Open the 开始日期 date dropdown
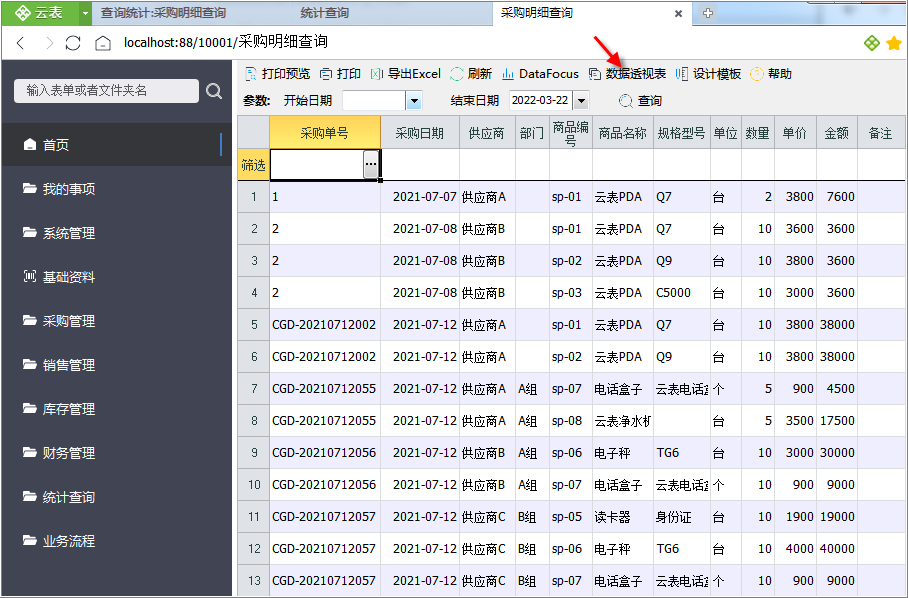This screenshot has width=908, height=598. (414, 101)
